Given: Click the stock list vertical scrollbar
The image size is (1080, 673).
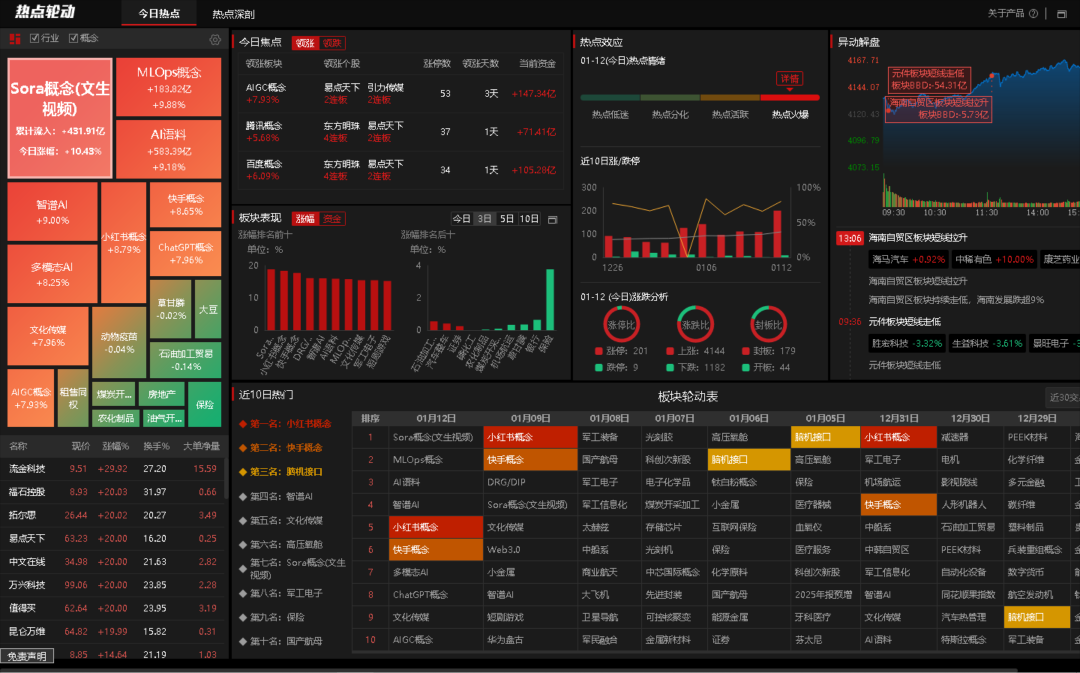Looking at the screenshot, I should tap(226, 479).
